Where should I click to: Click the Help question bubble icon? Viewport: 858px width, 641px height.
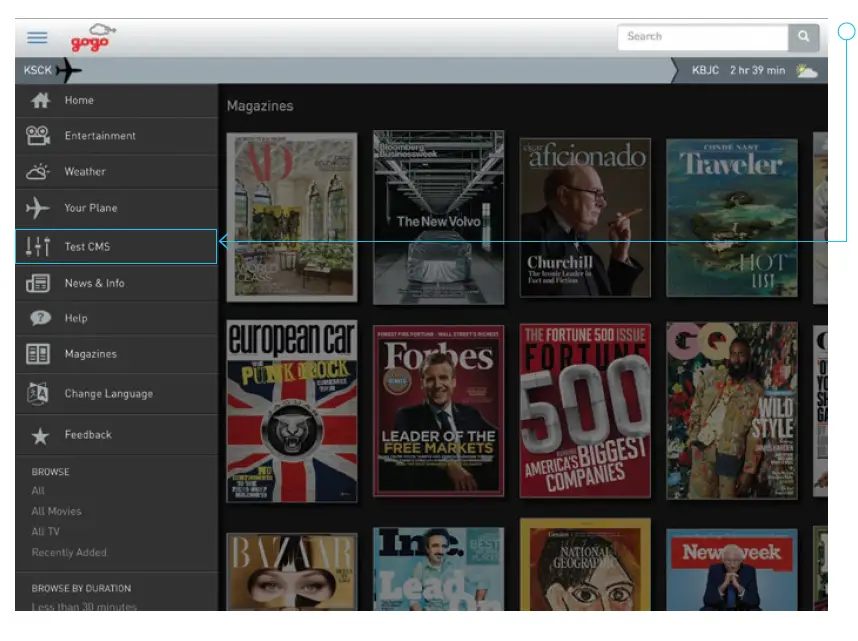click(40, 318)
